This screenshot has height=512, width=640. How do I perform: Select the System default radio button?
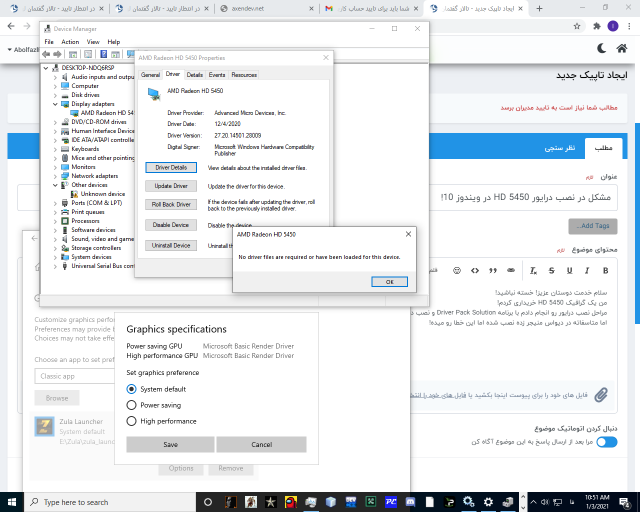131,389
